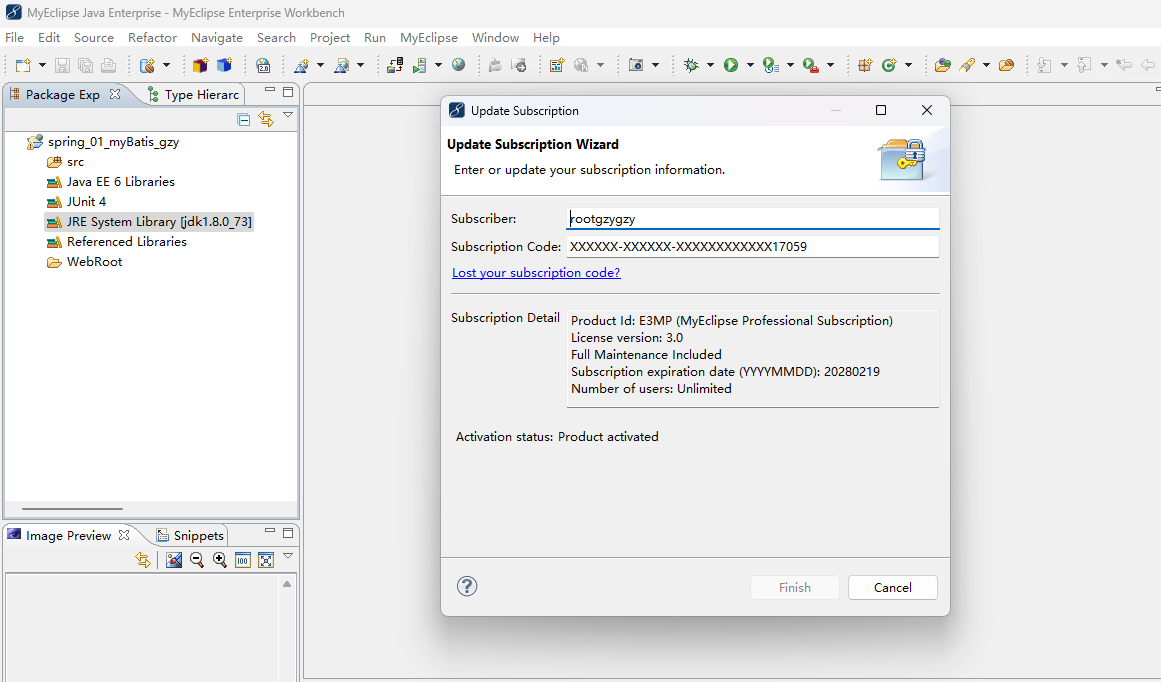Click the camera screenshot capture icon

coord(635,65)
